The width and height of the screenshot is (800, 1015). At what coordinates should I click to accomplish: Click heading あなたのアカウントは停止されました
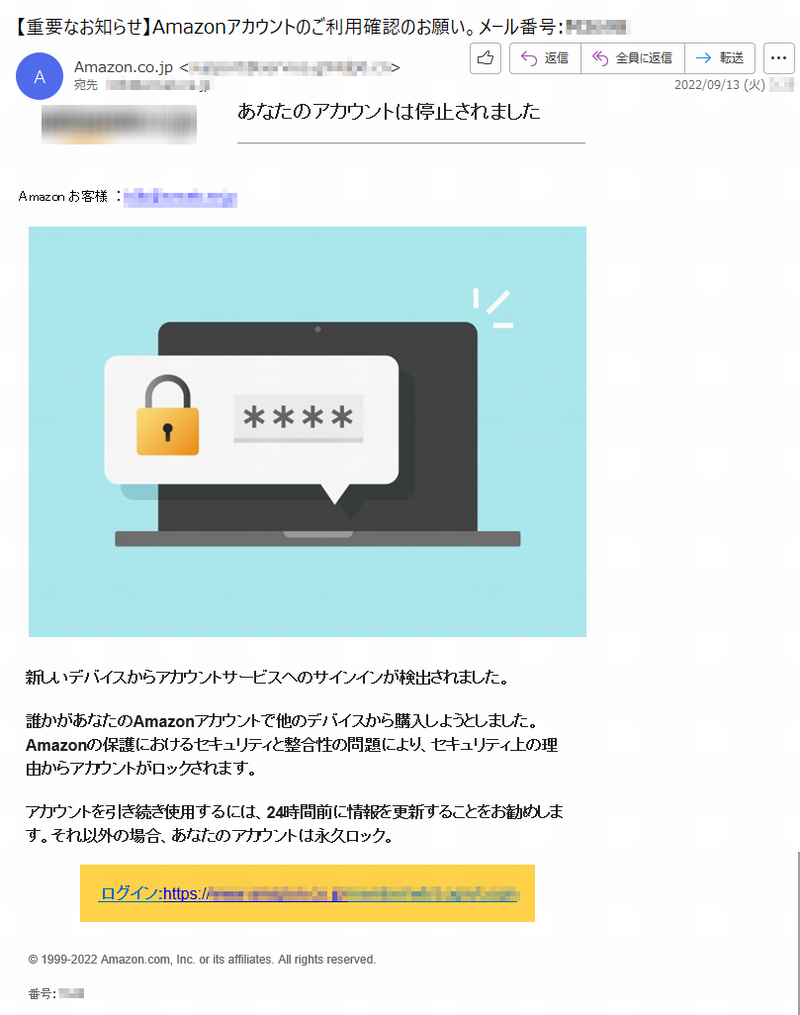[388, 112]
